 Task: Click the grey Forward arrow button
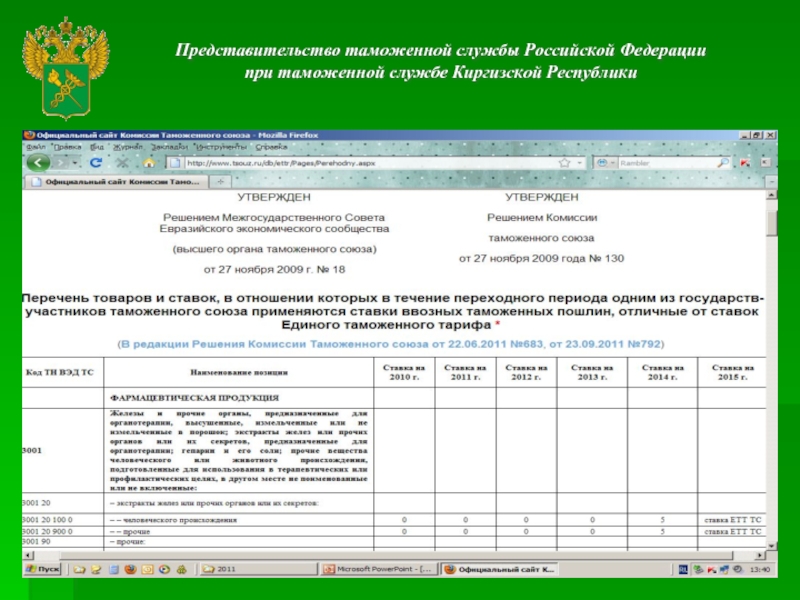(x=60, y=163)
